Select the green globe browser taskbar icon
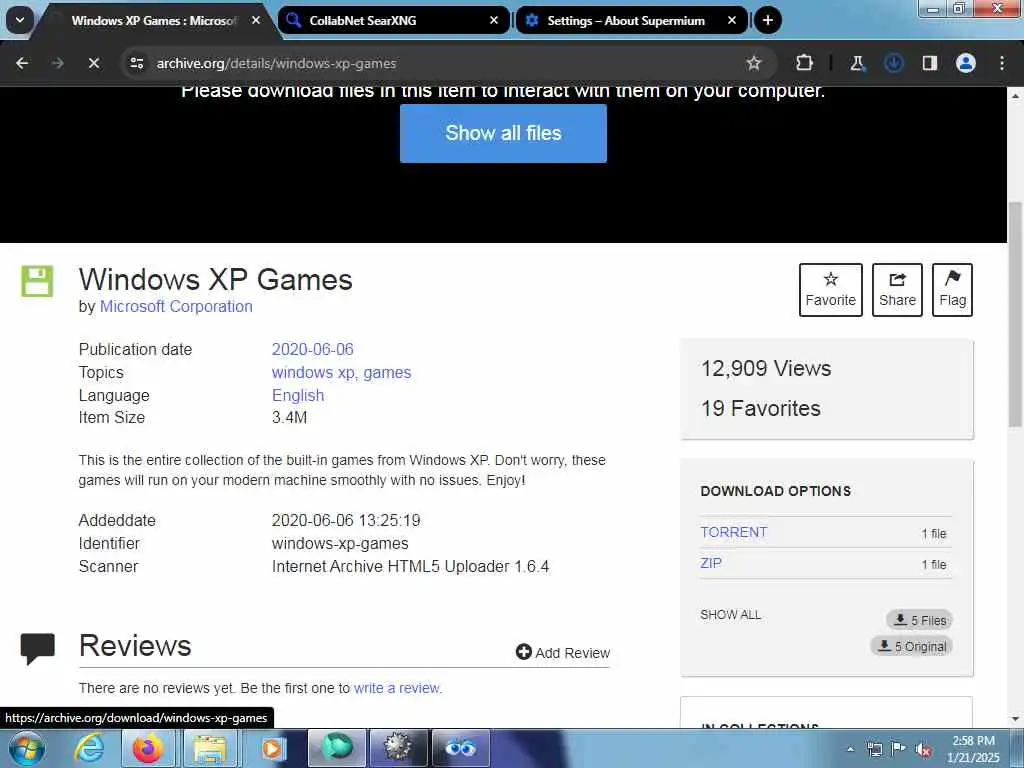This screenshot has height=768, width=1024. click(x=337, y=748)
